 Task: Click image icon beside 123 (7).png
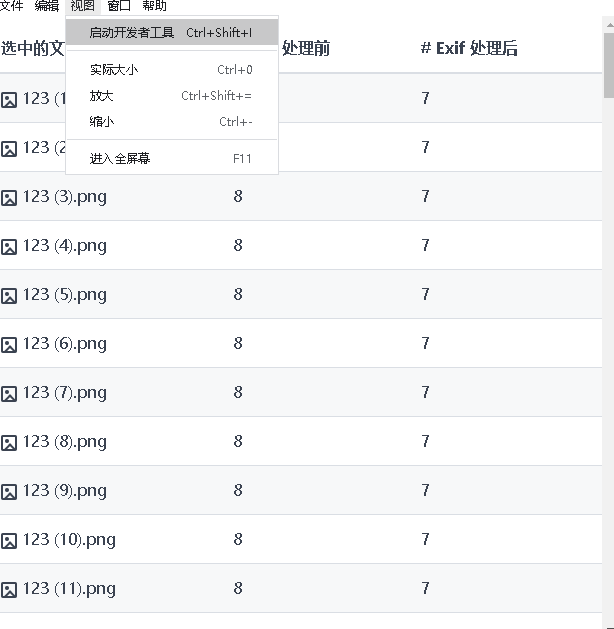9,394
